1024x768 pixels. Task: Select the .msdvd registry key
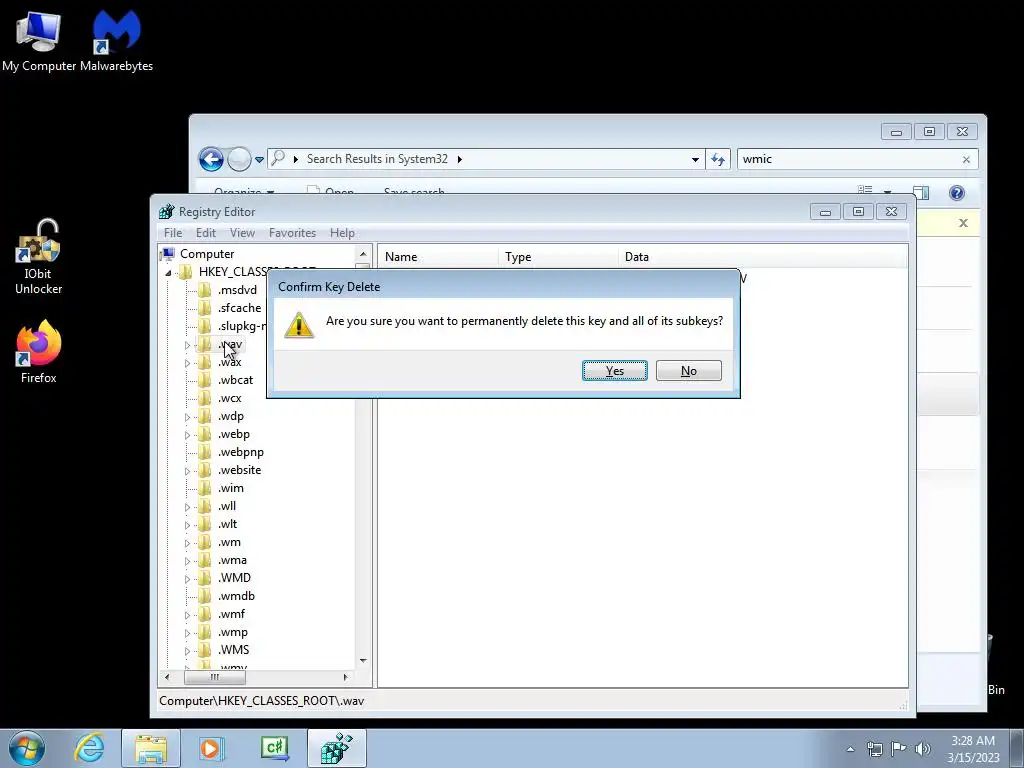pyautogui.click(x=238, y=290)
